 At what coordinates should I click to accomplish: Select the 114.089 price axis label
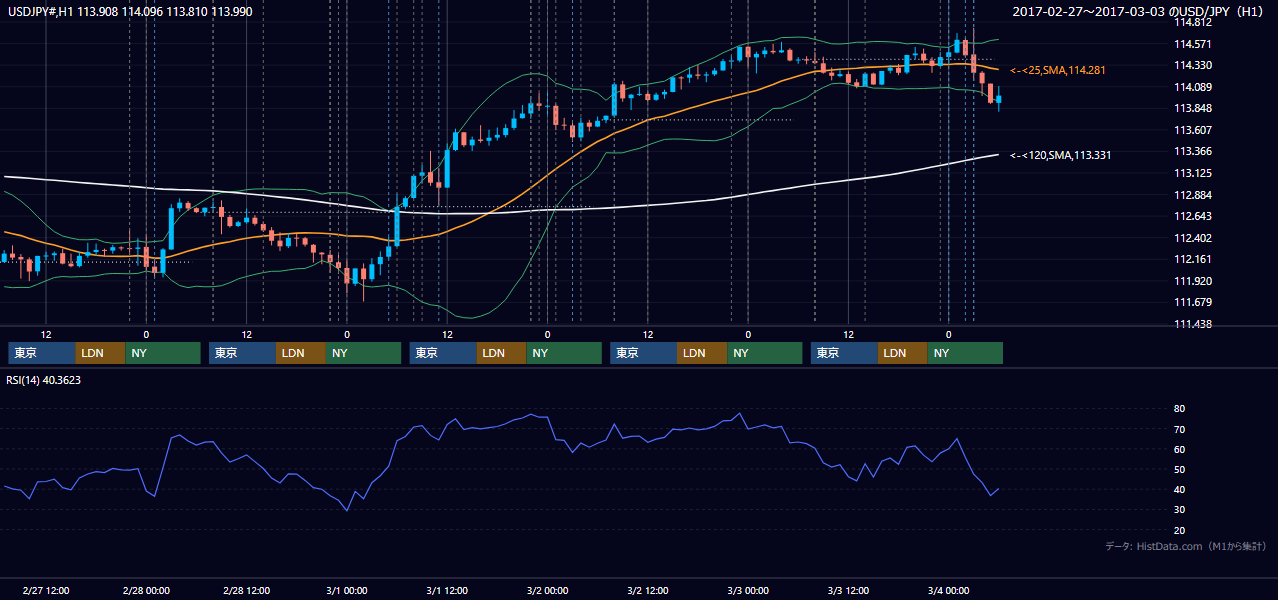coord(1192,87)
